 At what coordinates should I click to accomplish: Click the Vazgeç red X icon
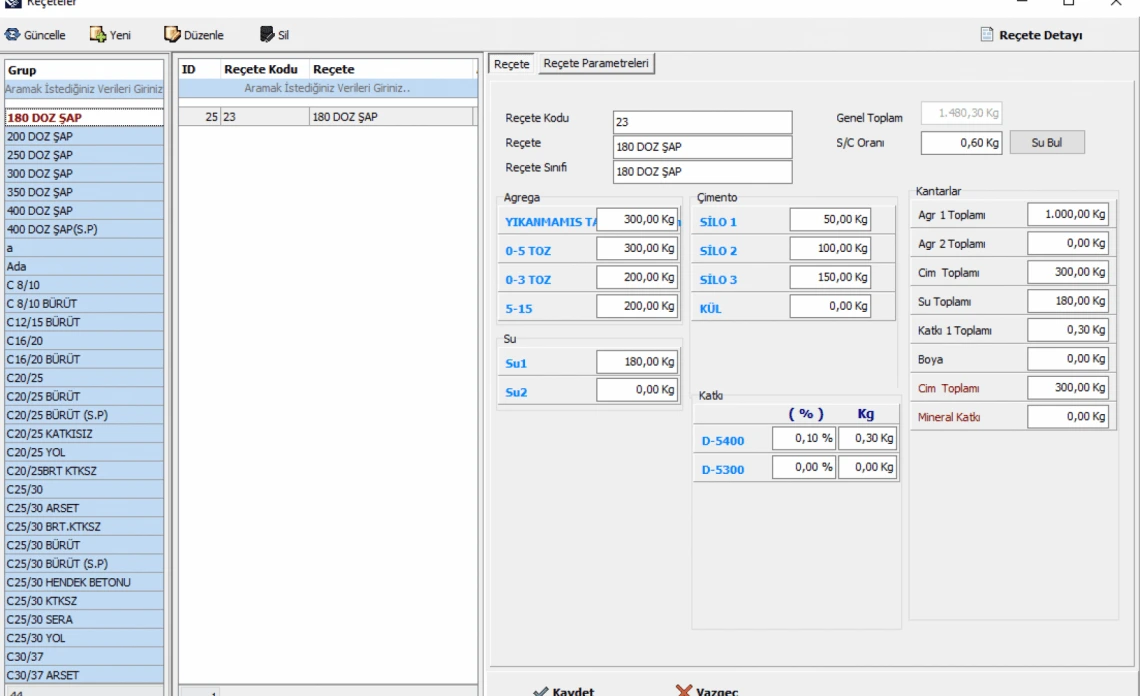(684, 691)
